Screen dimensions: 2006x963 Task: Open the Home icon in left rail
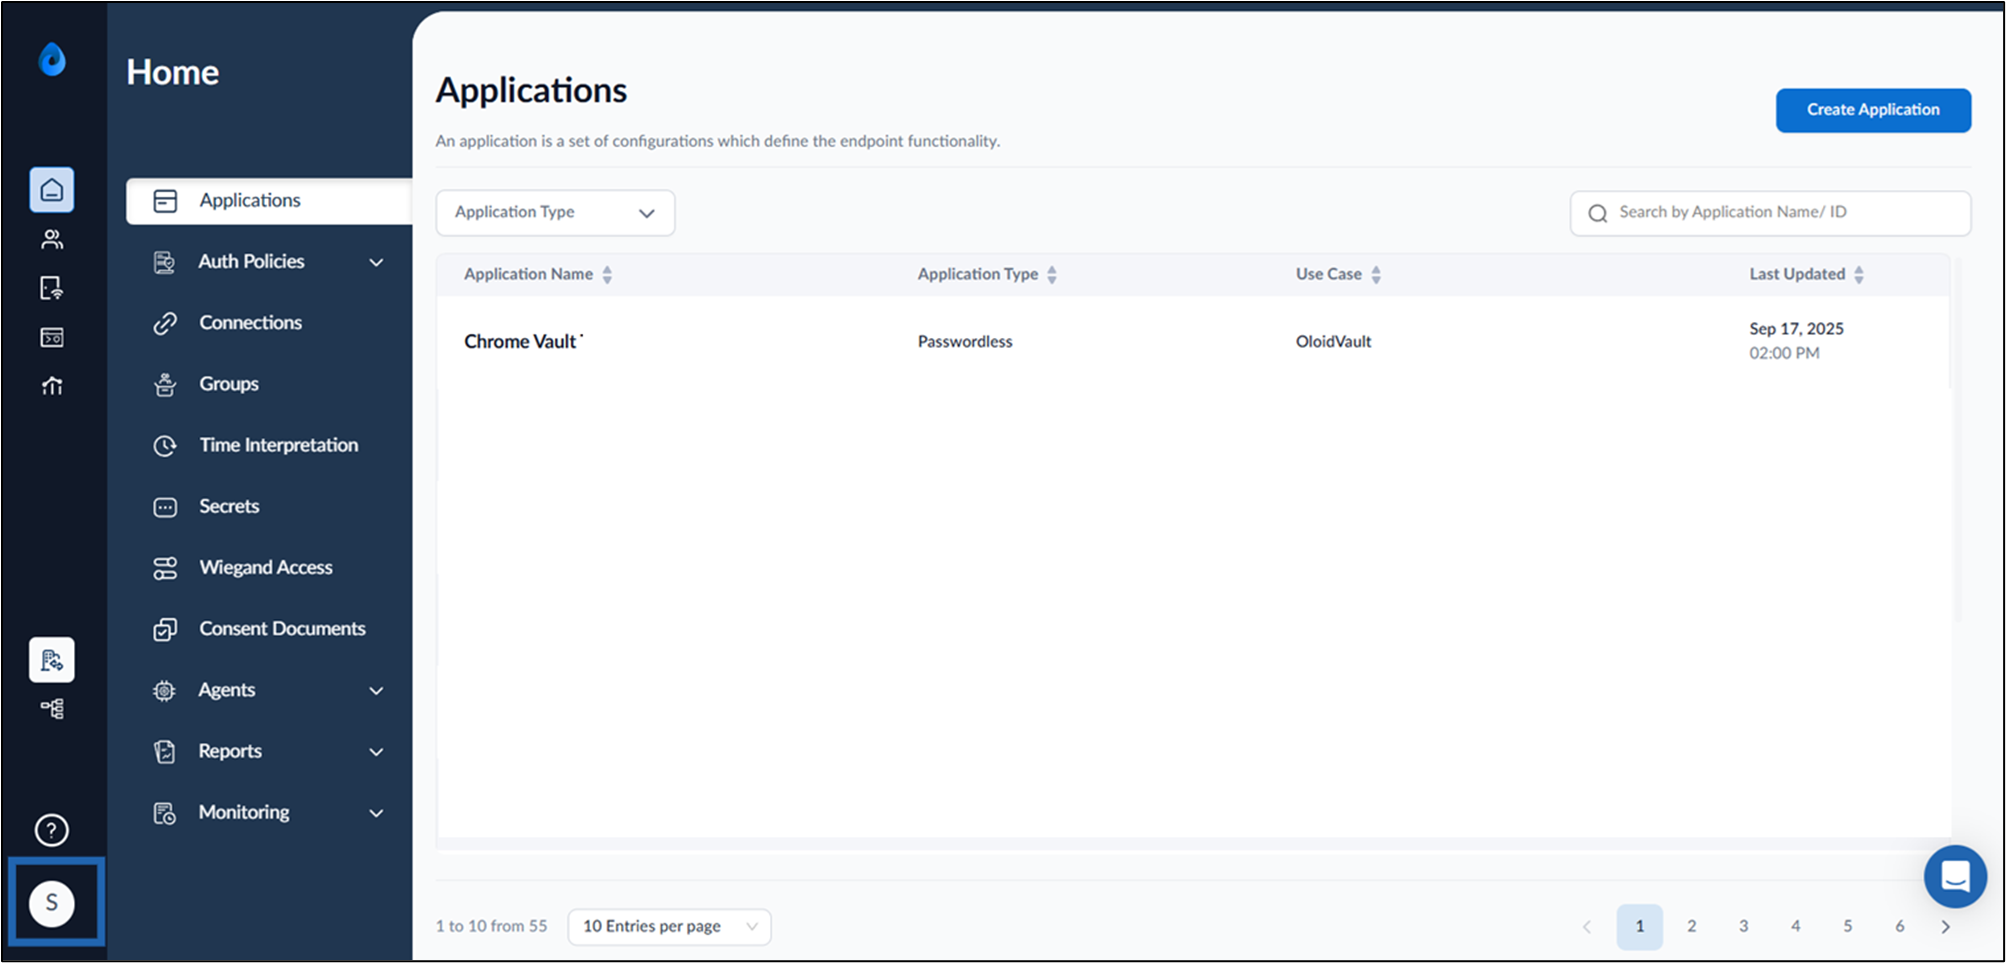(x=52, y=190)
